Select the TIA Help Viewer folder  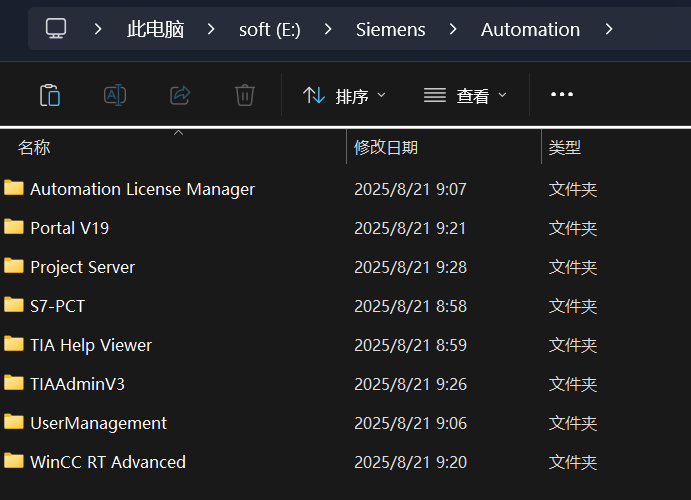click(x=91, y=345)
